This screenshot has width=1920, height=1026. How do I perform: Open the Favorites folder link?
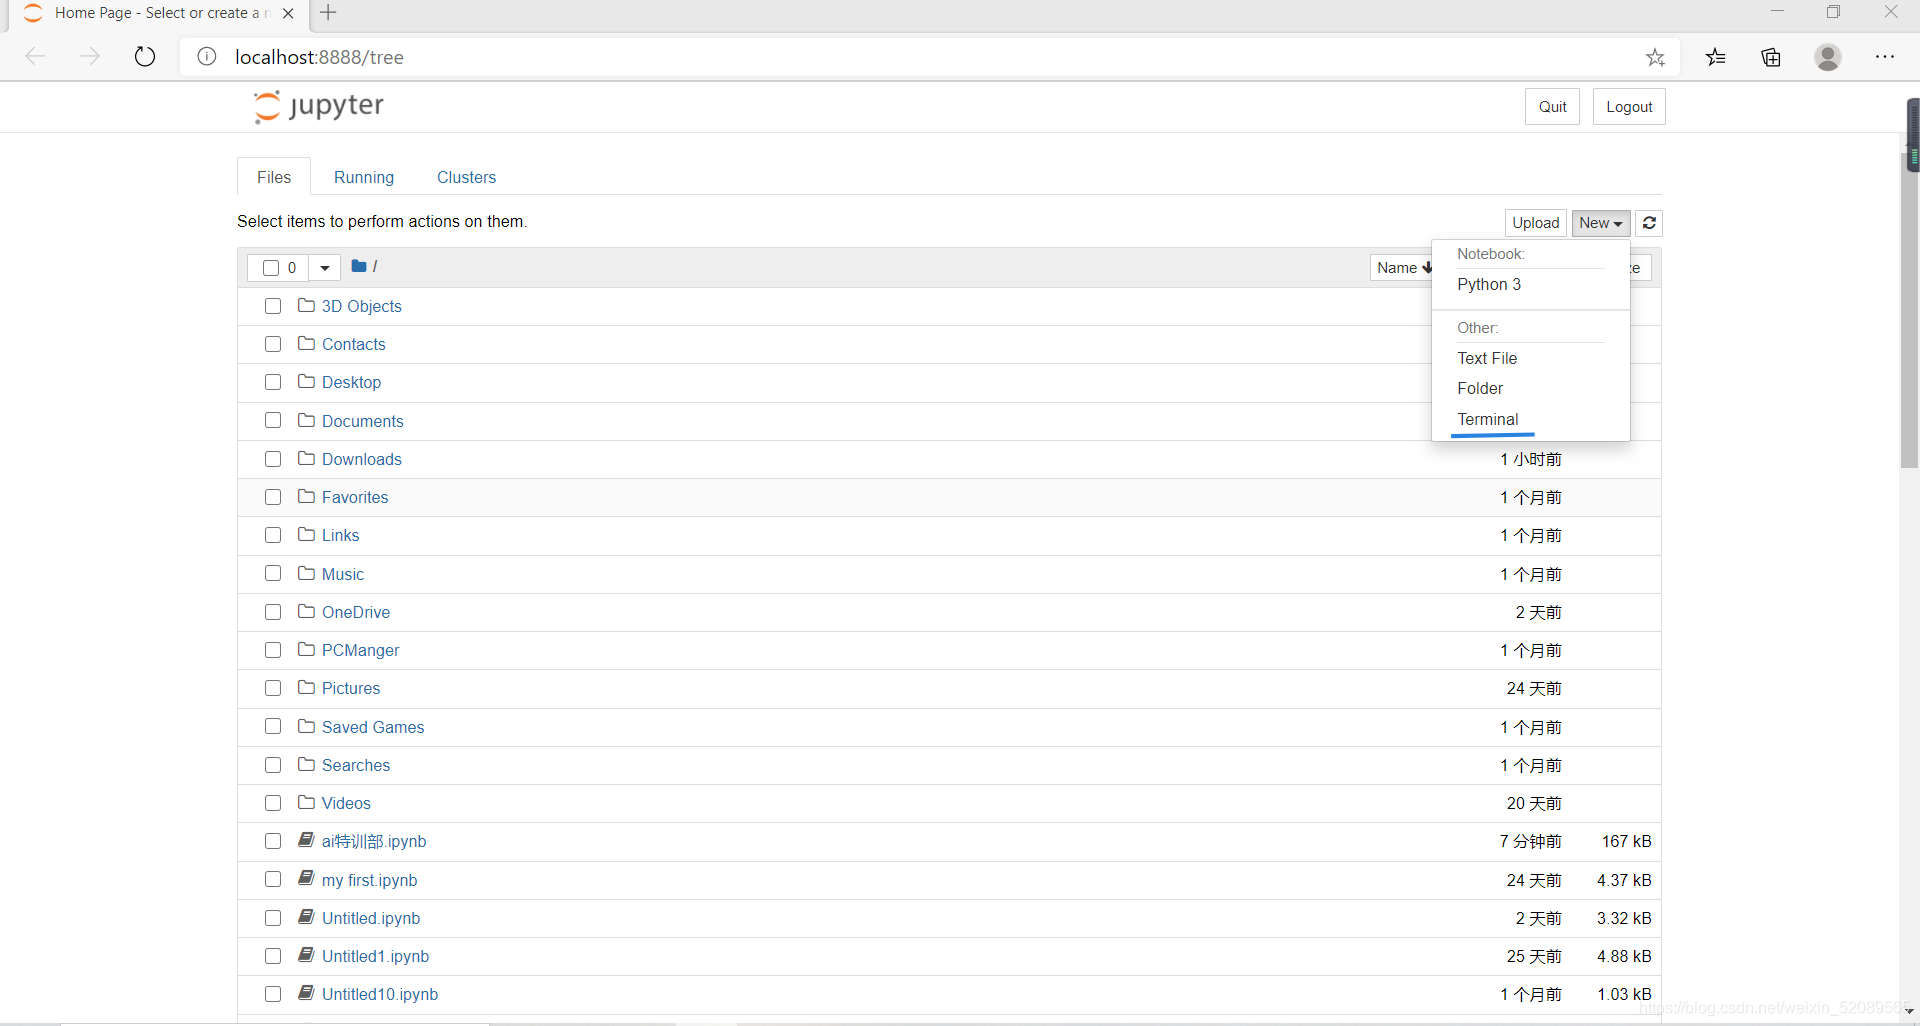point(355,497)
